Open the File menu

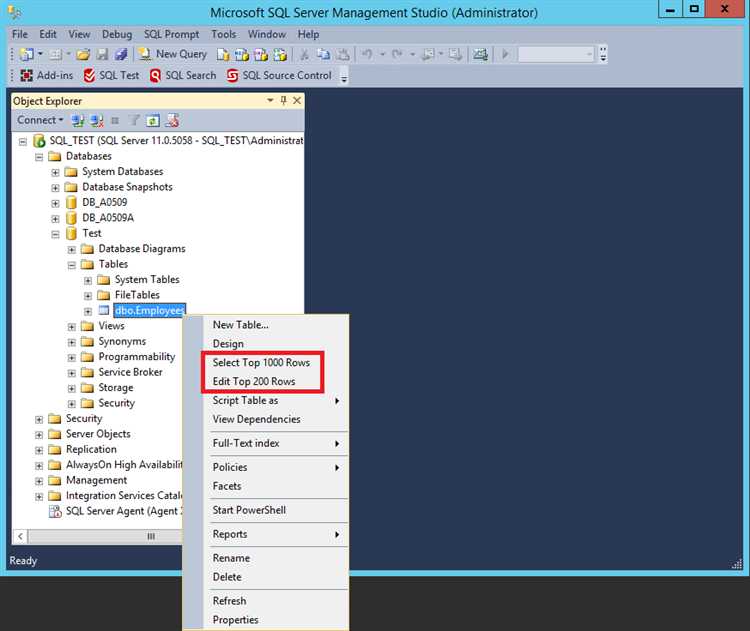20,34
